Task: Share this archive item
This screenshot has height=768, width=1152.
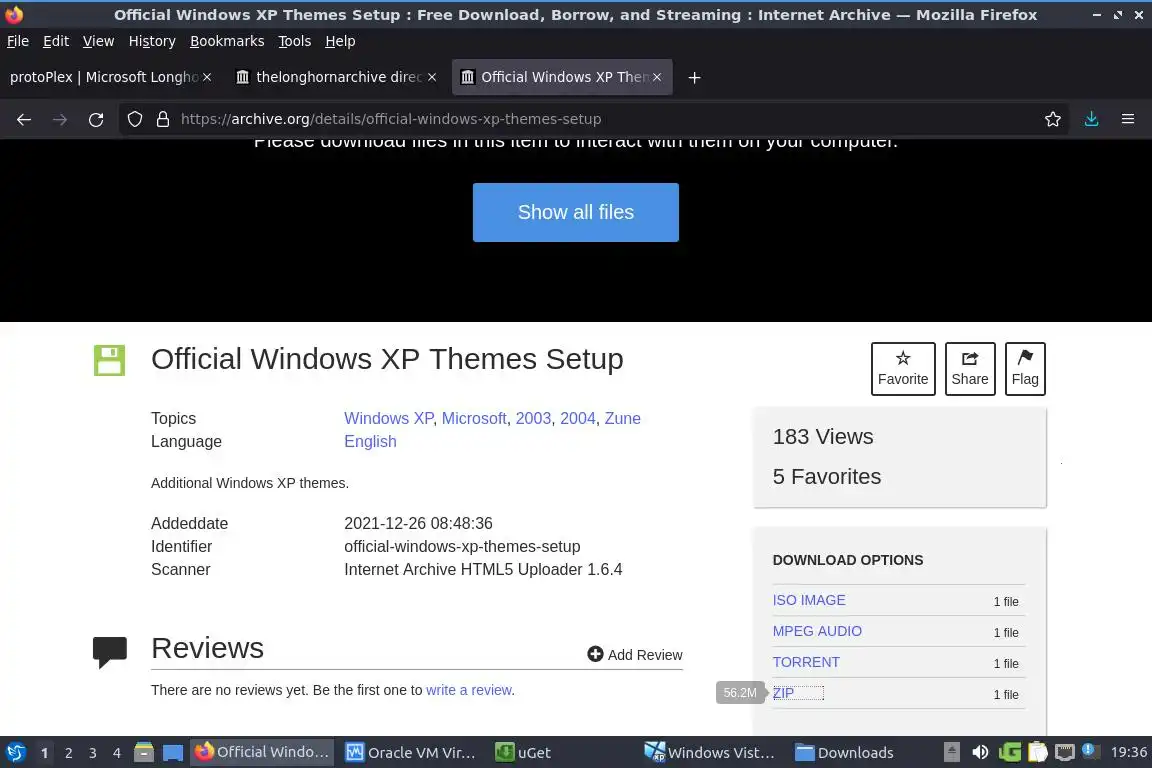Action: [x=970, y=369]
